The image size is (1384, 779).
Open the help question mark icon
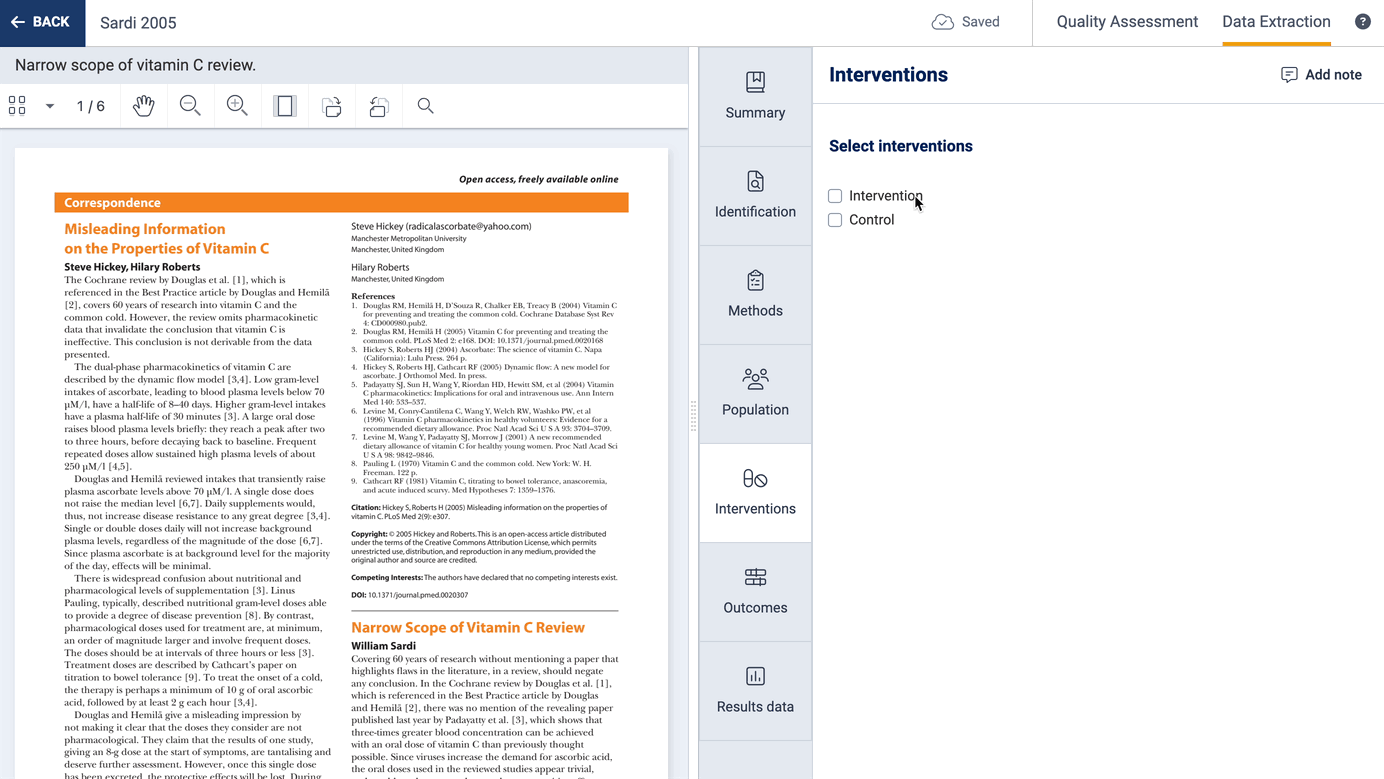(1363, 22)
